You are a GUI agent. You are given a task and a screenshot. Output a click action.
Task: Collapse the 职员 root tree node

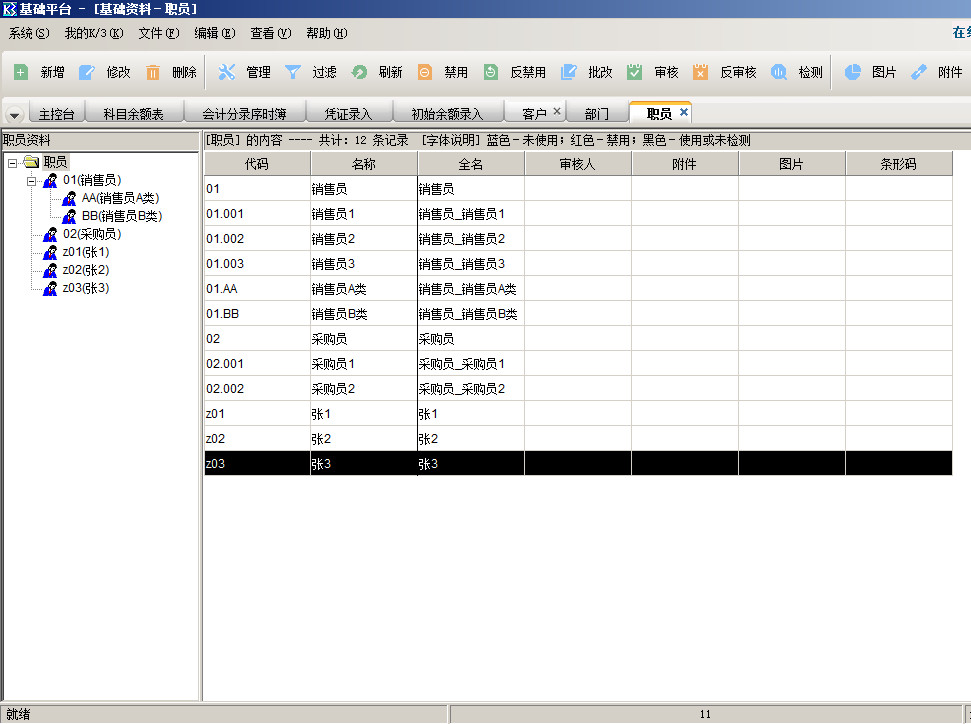(13, 162)
